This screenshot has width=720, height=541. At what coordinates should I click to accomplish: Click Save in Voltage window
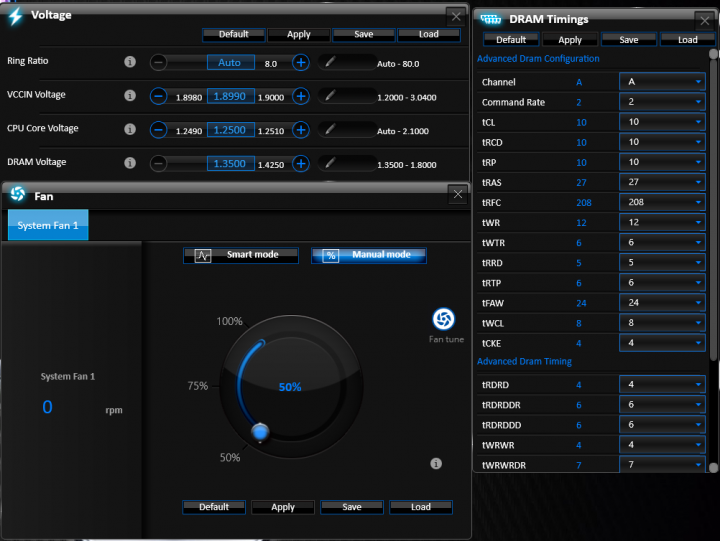[364, 34]
